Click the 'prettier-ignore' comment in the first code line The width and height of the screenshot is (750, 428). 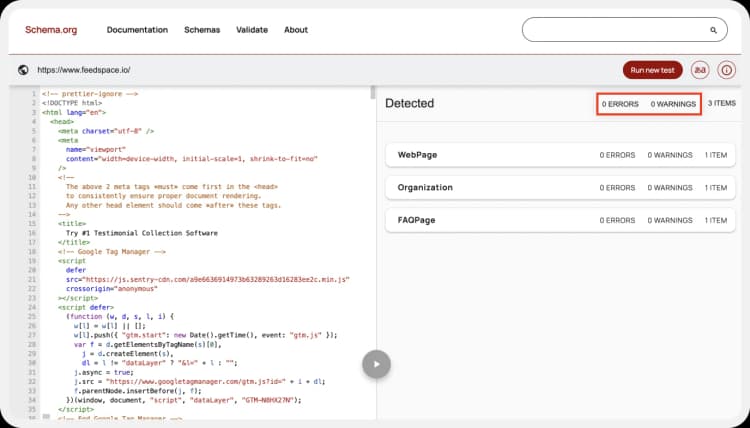pos(90,94)
